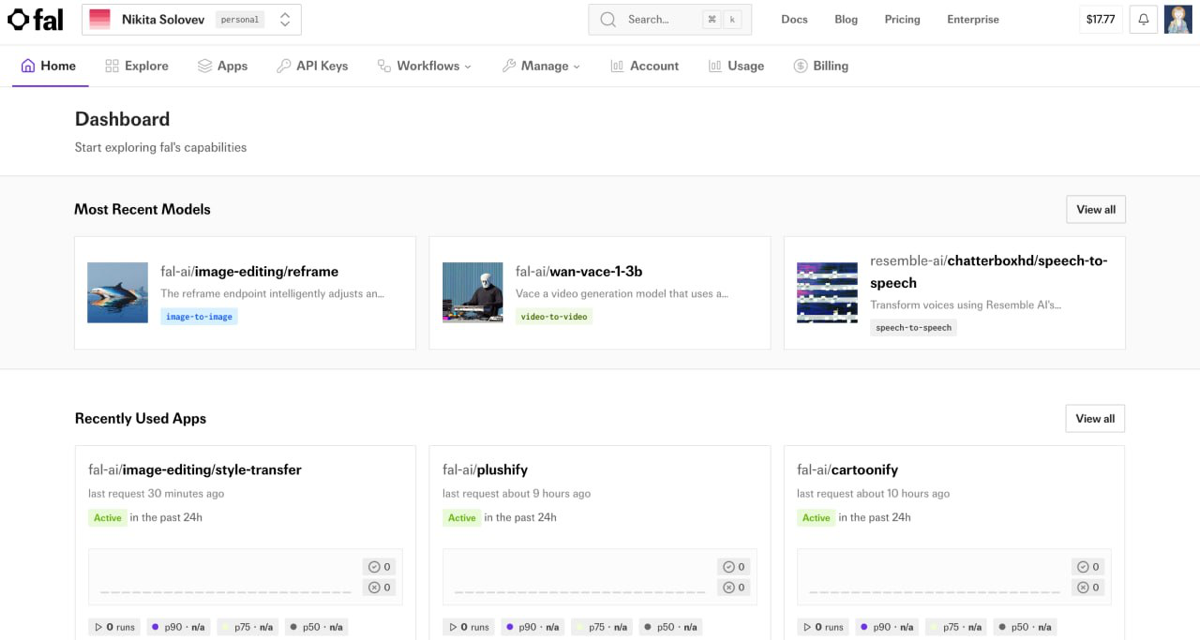
Task: Open fal-ai/image-editing/style-transfer app
Action: point(195,469)
